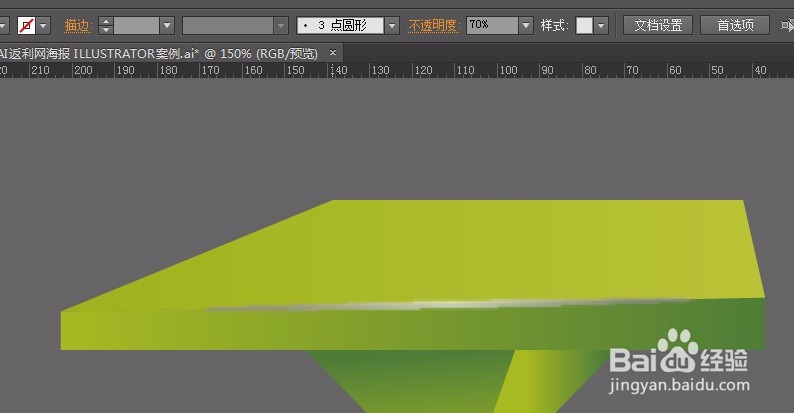Open the Stroke panel via the 描边 label

point(77,25)
